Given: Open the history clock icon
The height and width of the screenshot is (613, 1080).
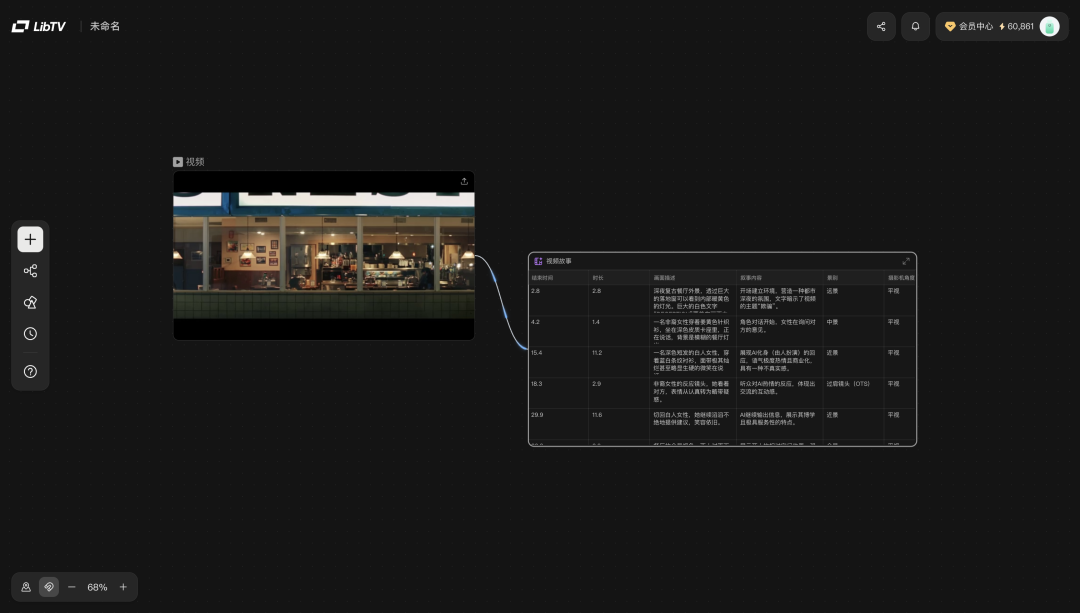Looking at the screenshot, I should [30, 333].
